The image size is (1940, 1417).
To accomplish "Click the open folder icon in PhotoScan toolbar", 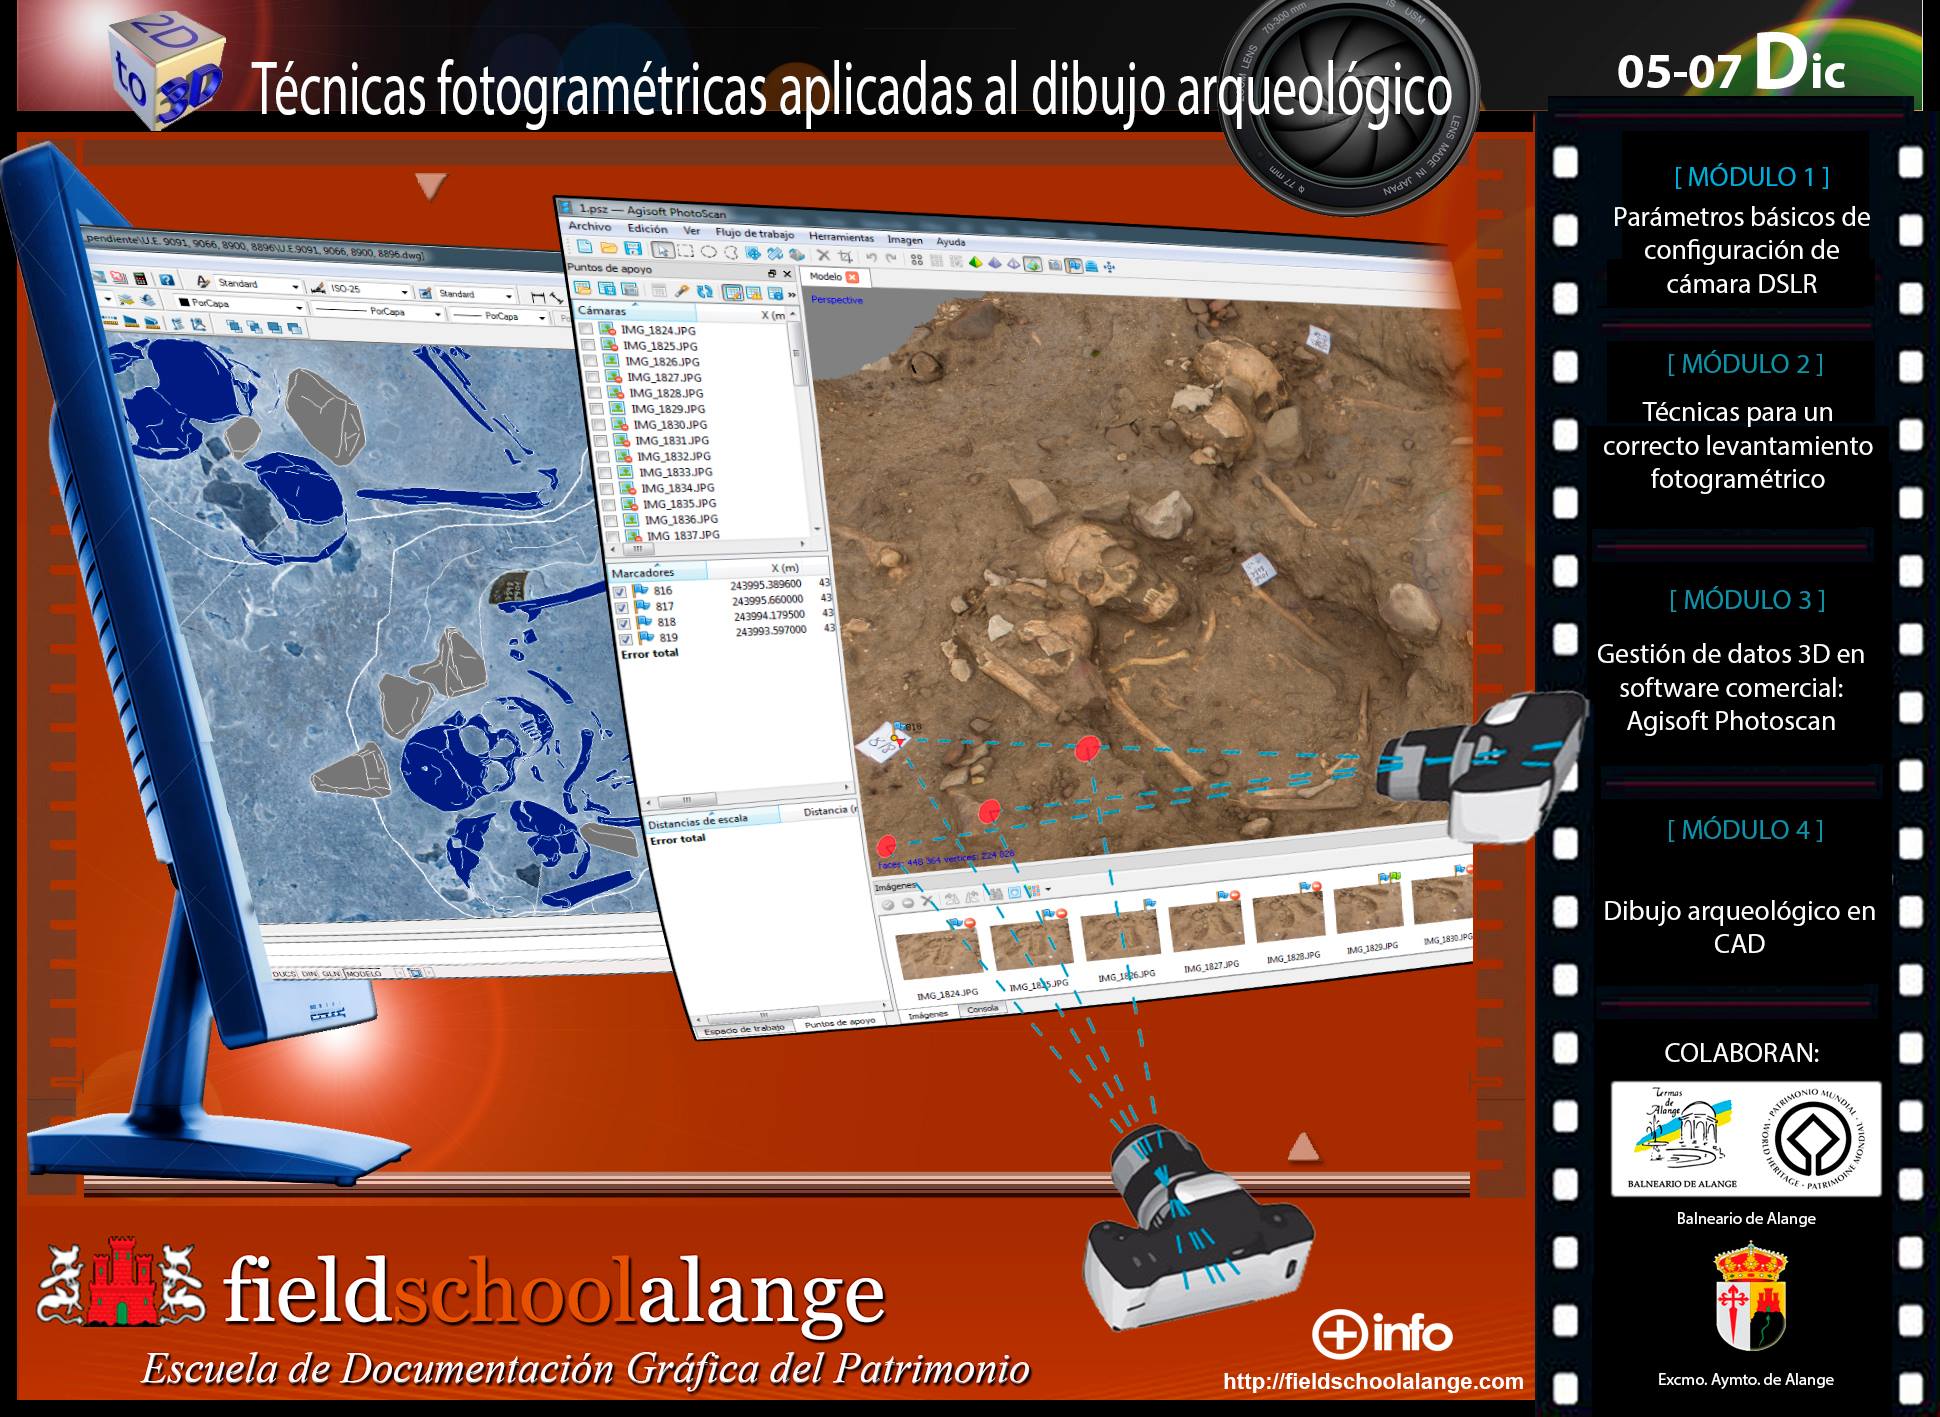I will point(608,247).
